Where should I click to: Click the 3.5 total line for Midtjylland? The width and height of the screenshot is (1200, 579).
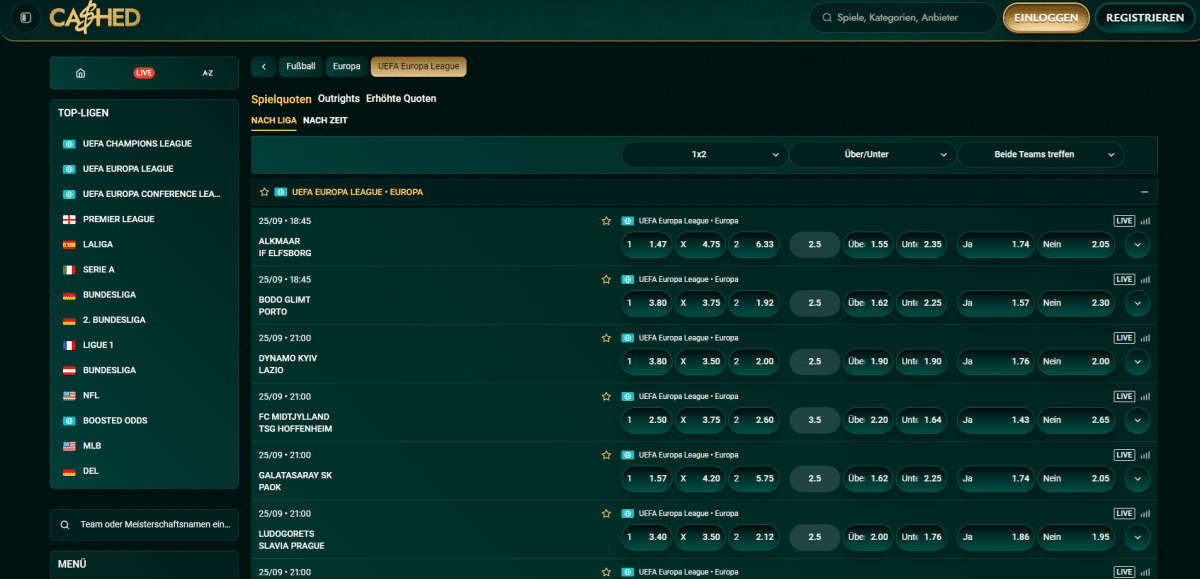815,420
